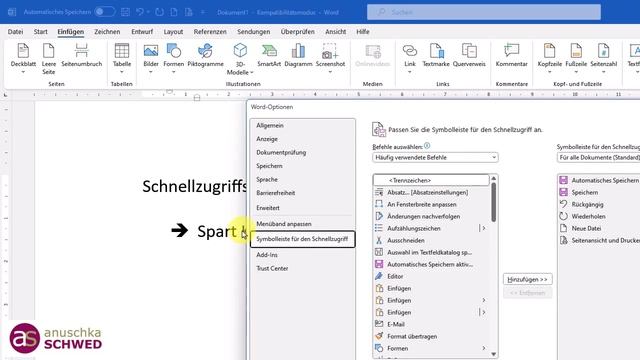Screen dimensions: 640x360
Task: Expand the Aufzählungszeichen submenu arrow
Action: [x=484, y=228]
